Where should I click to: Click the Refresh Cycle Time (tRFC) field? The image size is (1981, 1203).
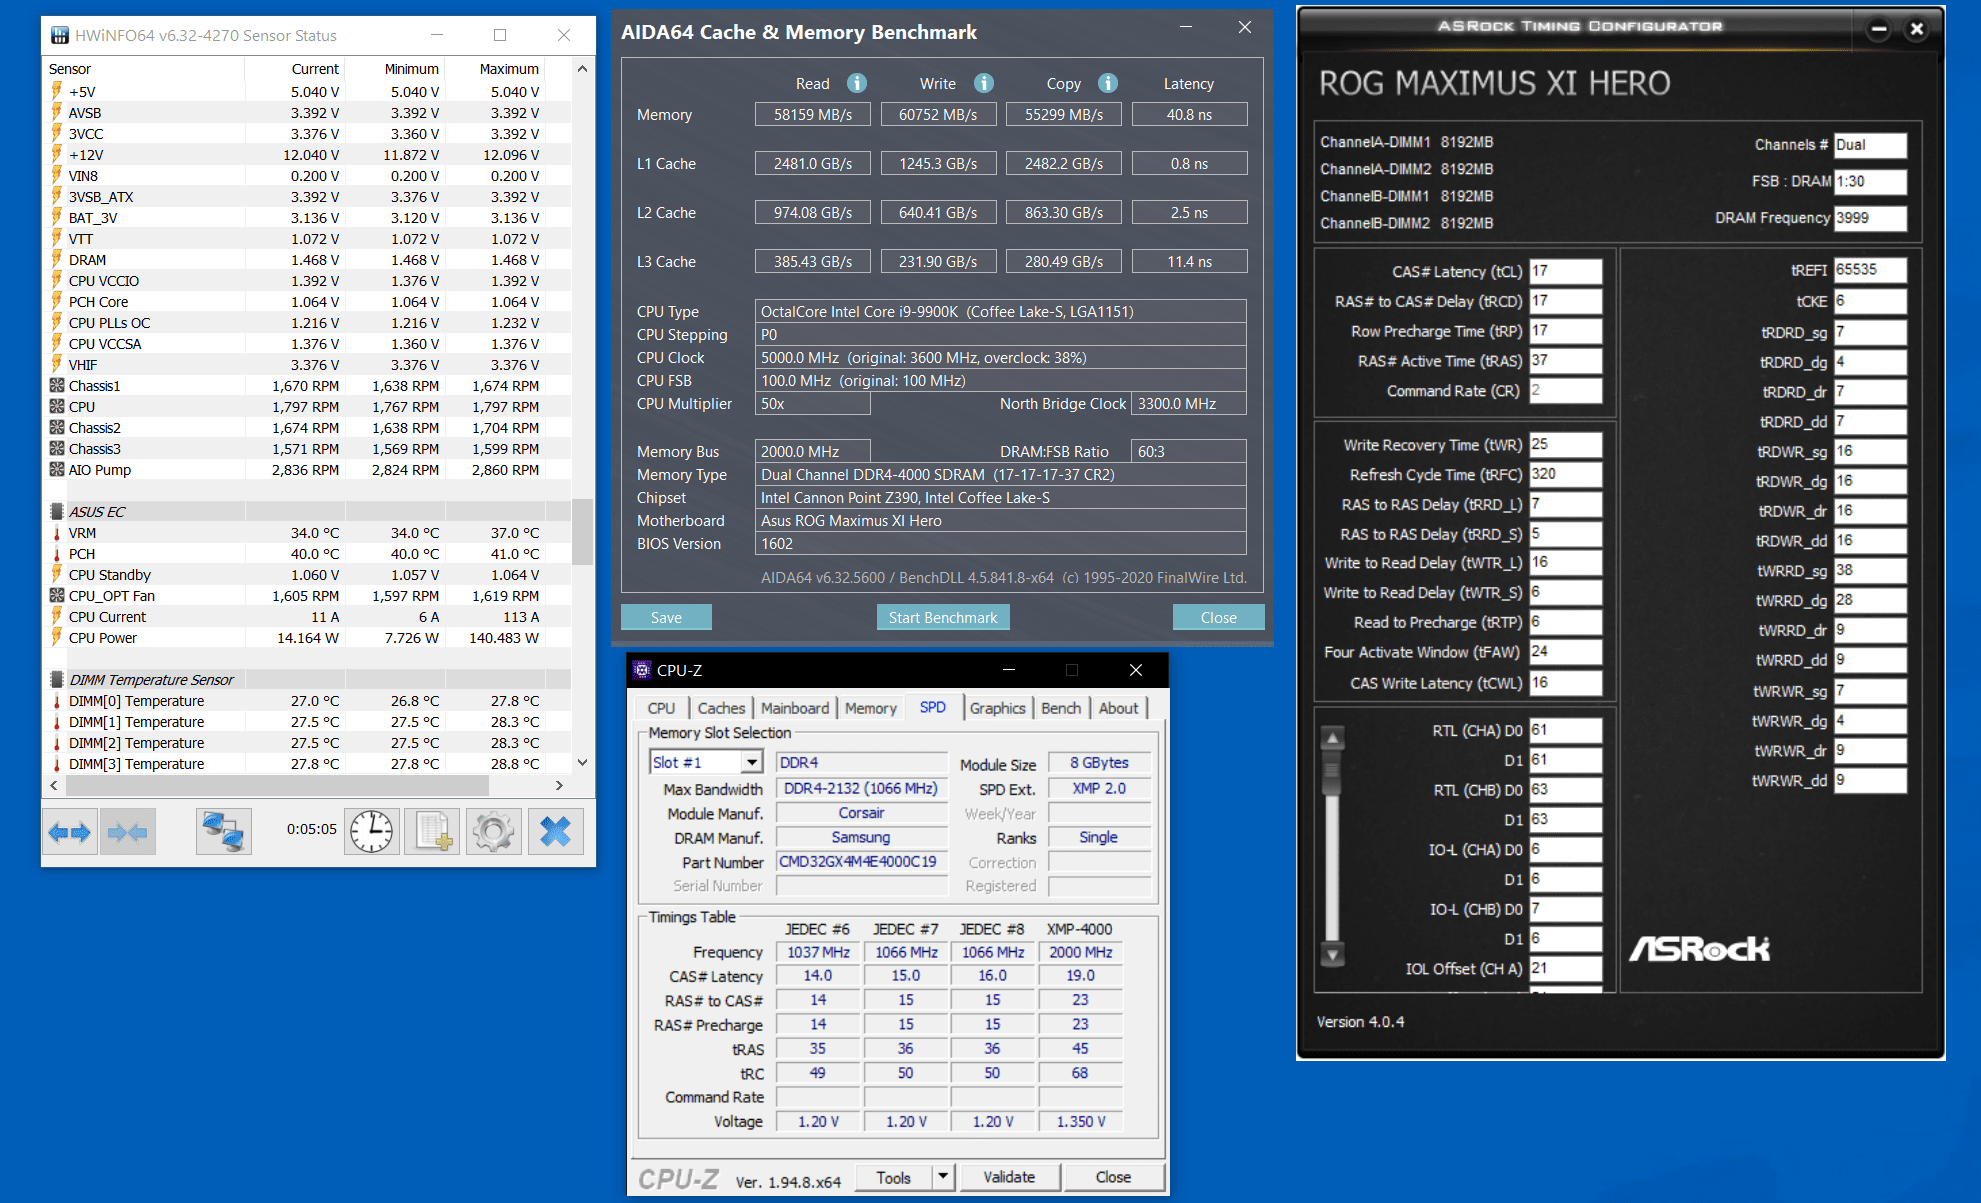click(x=1566, y=474)
